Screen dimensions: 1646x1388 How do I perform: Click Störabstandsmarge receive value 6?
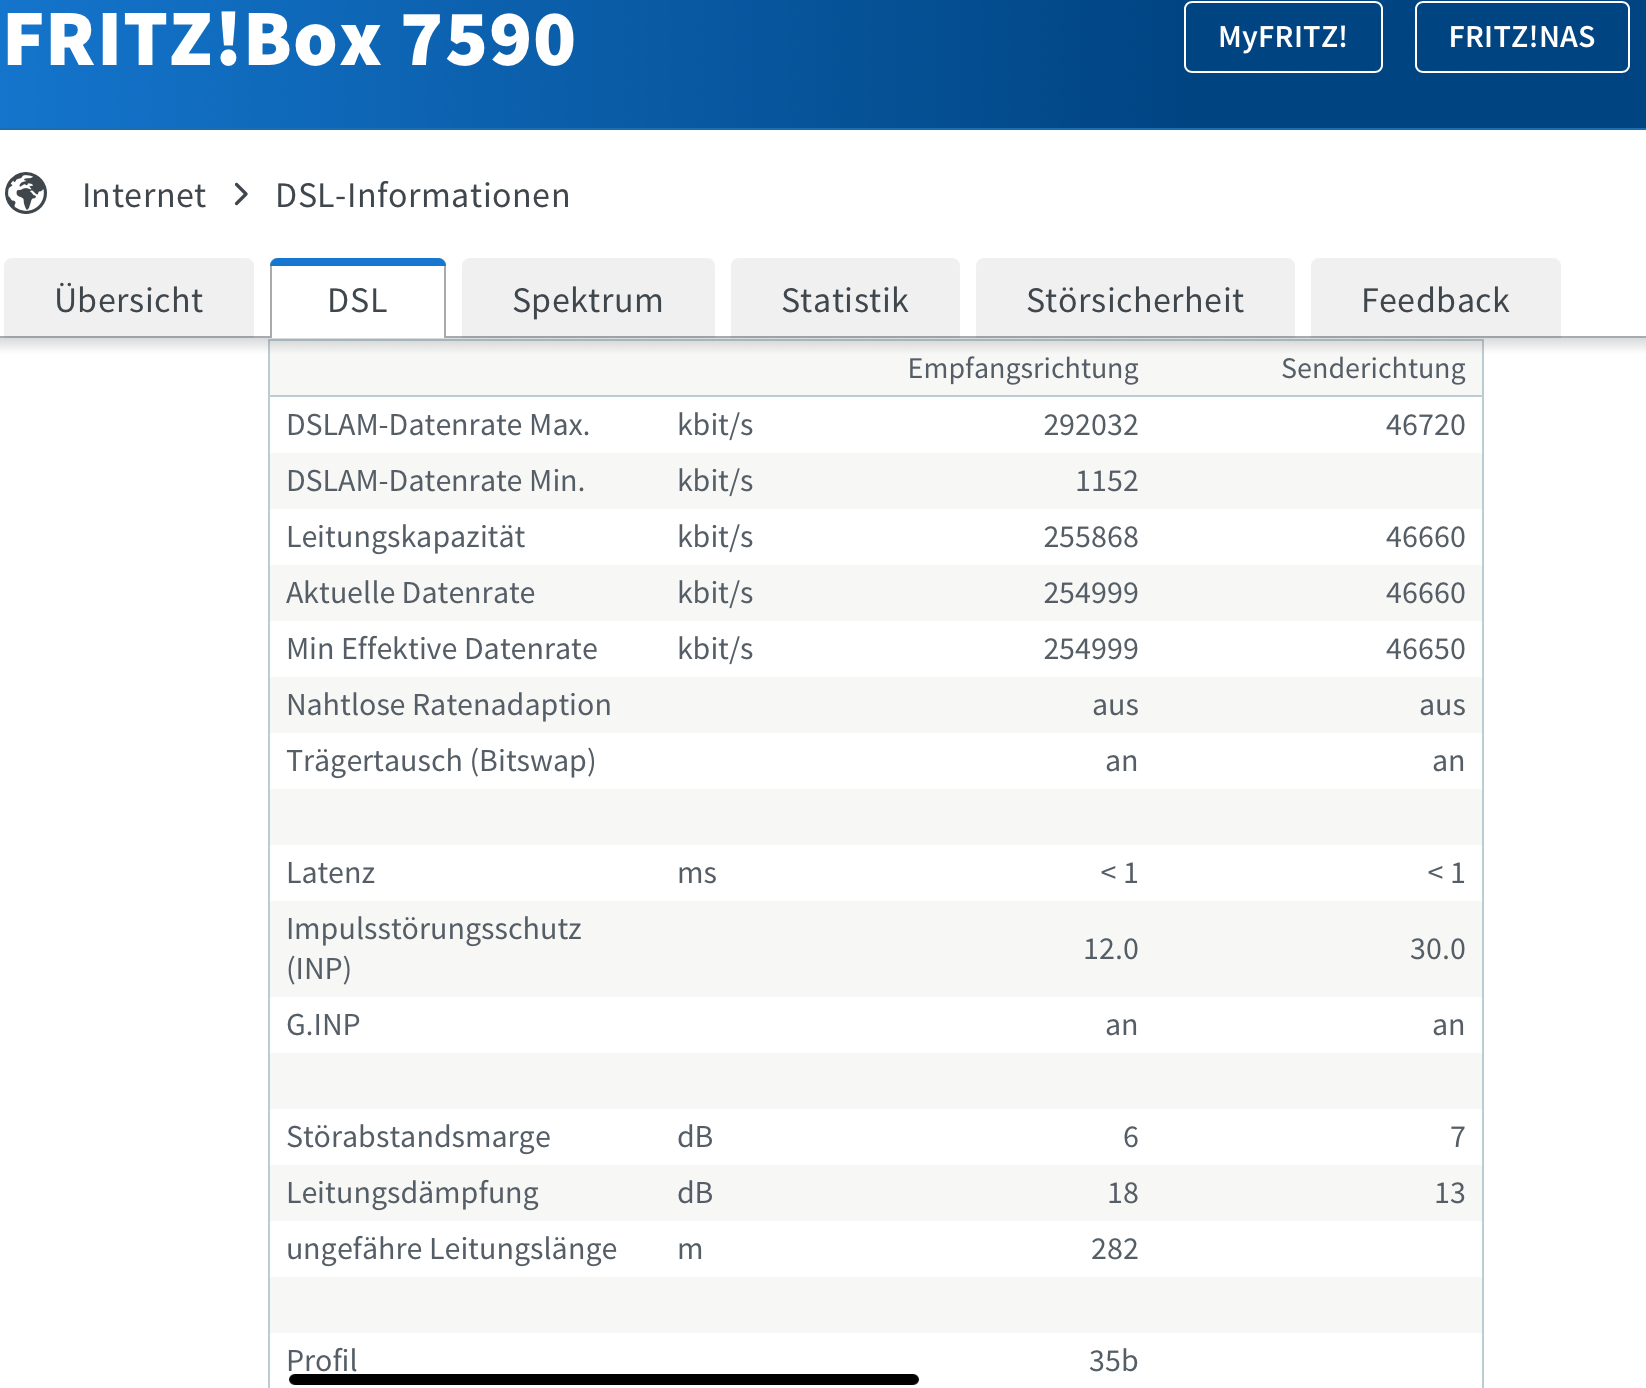click(1130, 1137)
